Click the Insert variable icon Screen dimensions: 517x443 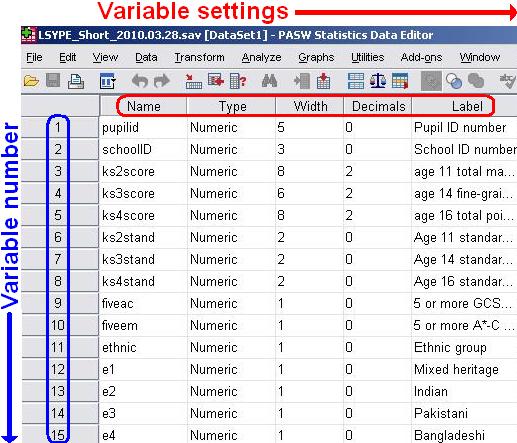(323, 81)
